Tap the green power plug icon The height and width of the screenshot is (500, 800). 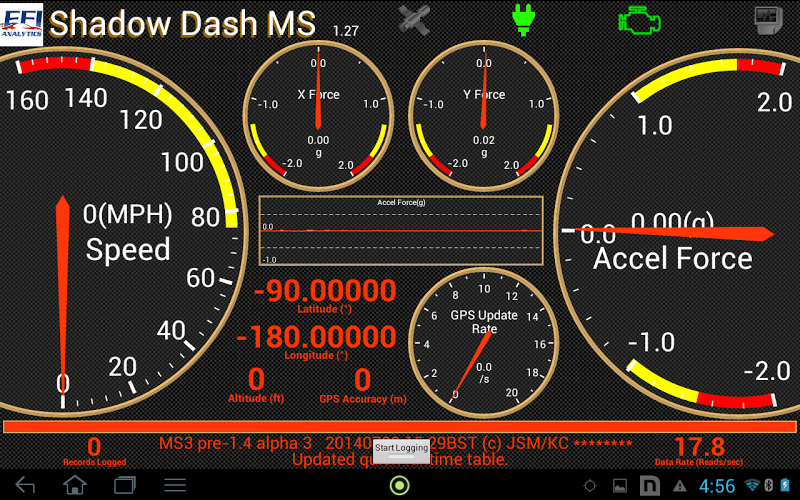(x=523, y=20)
